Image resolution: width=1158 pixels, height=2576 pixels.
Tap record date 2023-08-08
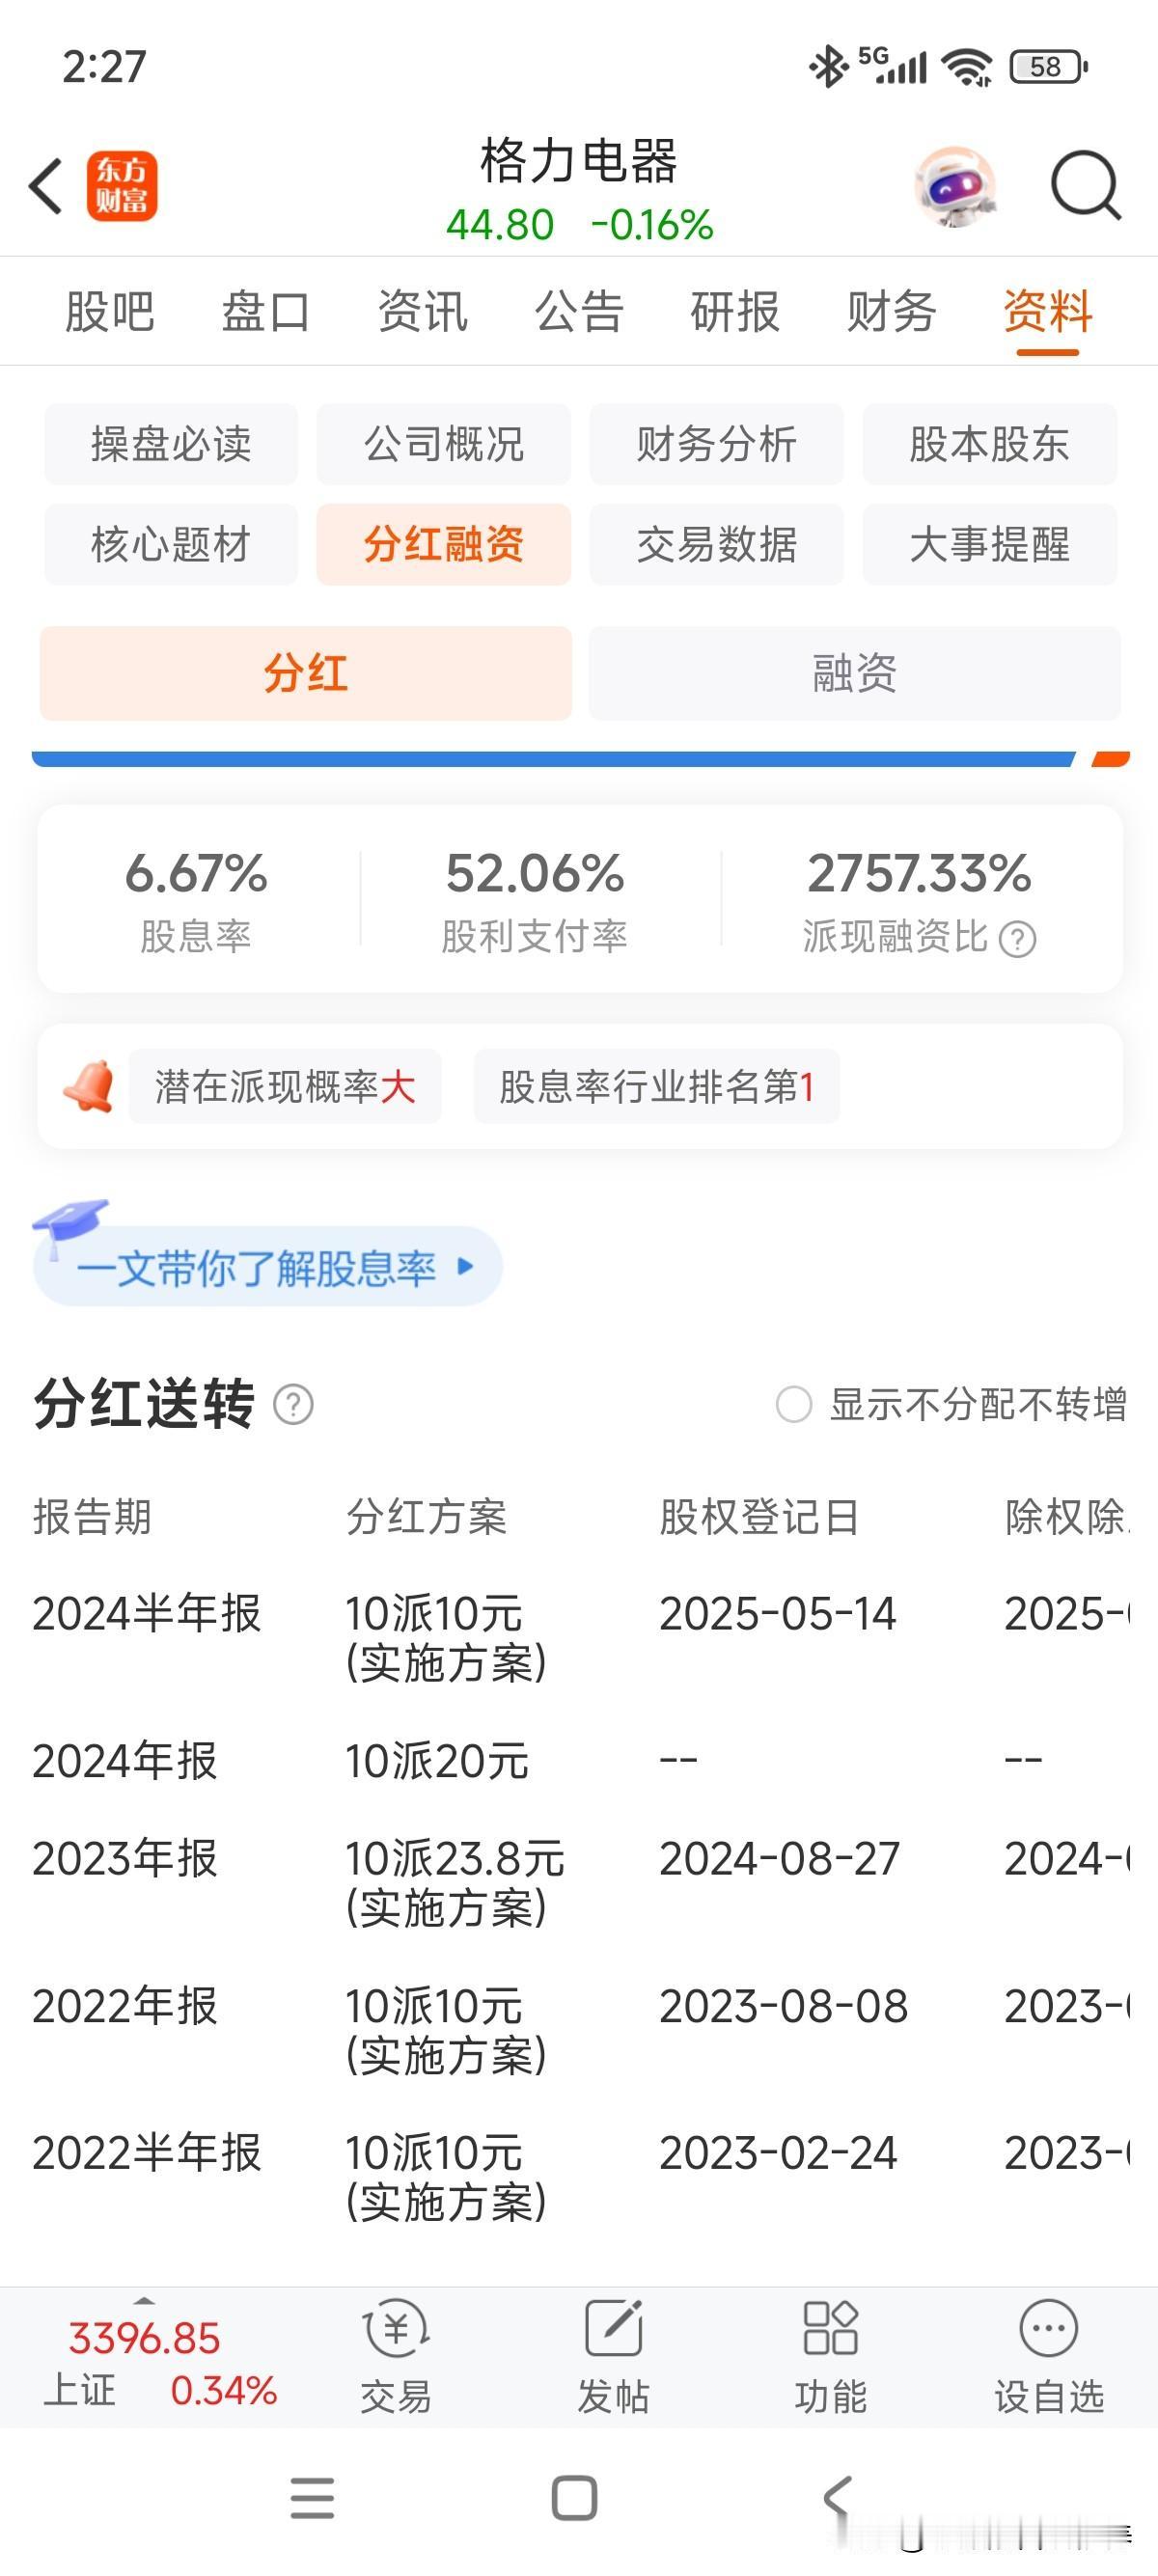[x=783, y=2006]
